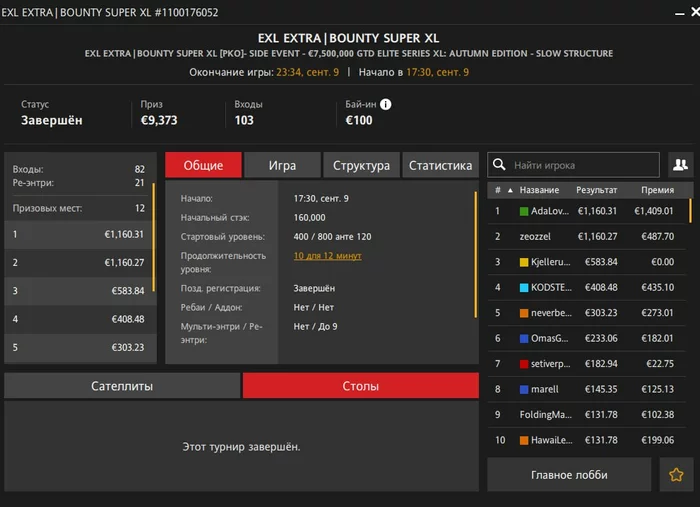700x507 pixels.
Task: Open the Статистика tab
Action: point(440,165)
